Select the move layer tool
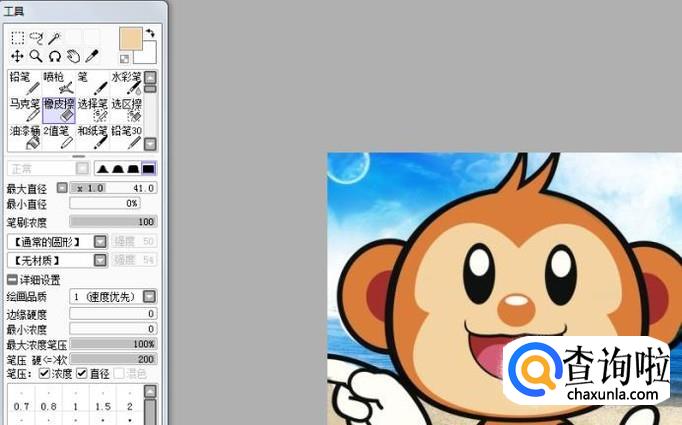 [17, 56]
